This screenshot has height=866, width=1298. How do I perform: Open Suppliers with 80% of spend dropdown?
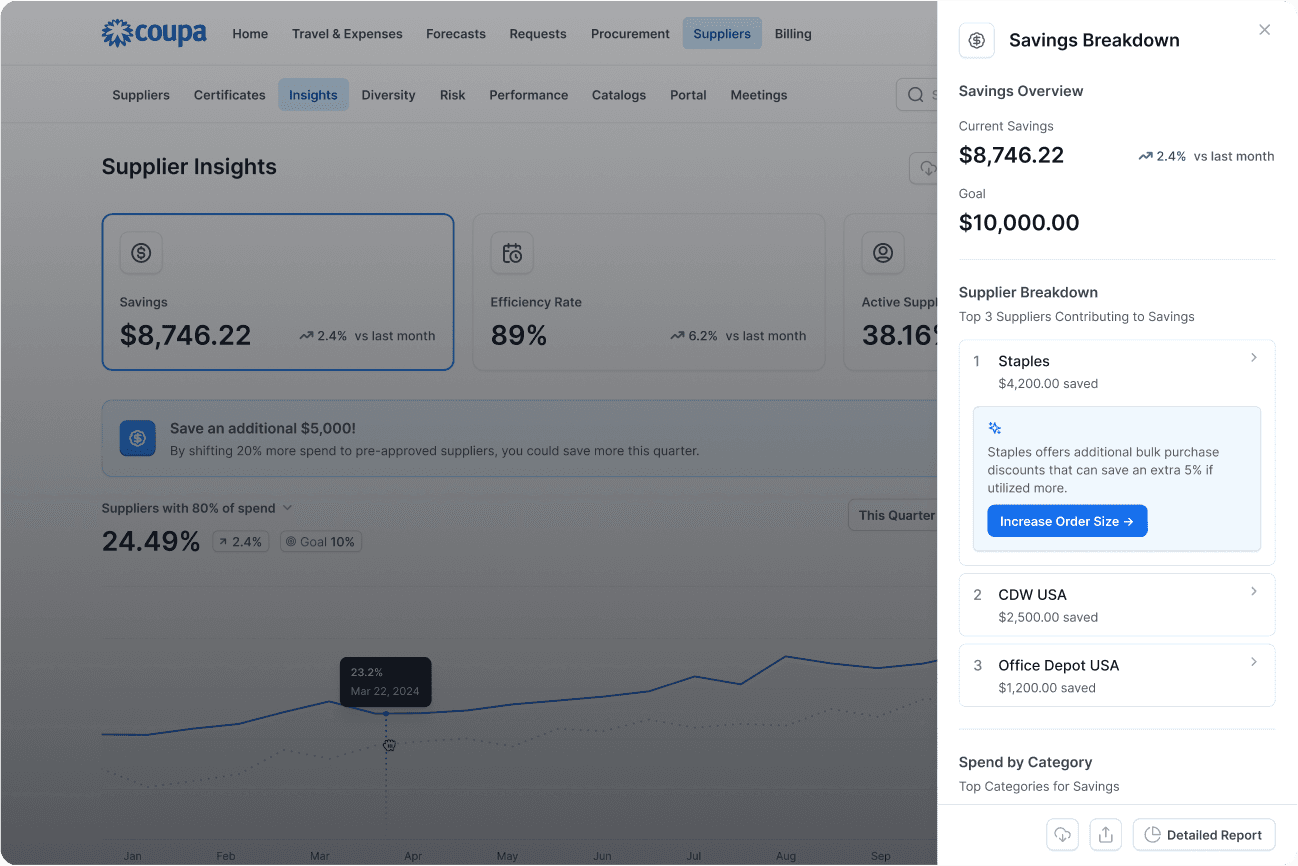pos(197,508)
